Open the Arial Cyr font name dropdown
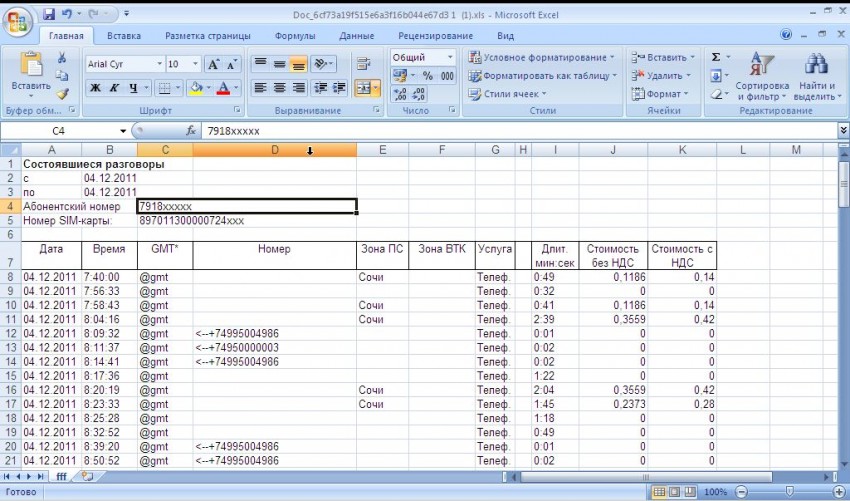Image resolution: width=850 pixels, height=501 pixels. tap(155, 64)
